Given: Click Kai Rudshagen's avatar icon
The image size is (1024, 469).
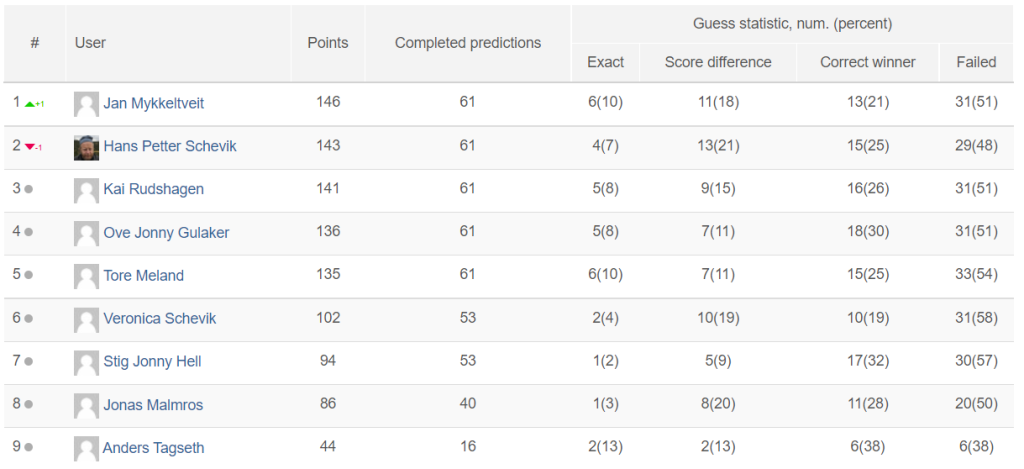Looking at the screenshot, I should (86, 190).
